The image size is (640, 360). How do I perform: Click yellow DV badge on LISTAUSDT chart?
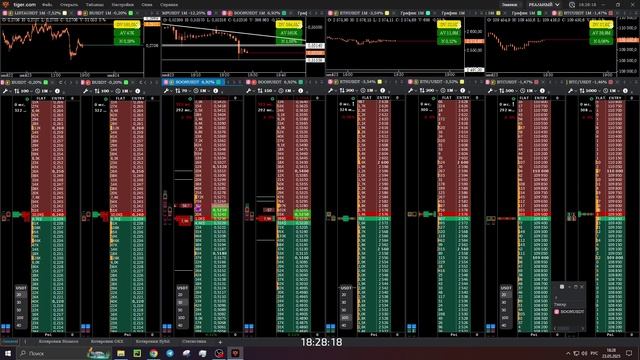(127, 25)
